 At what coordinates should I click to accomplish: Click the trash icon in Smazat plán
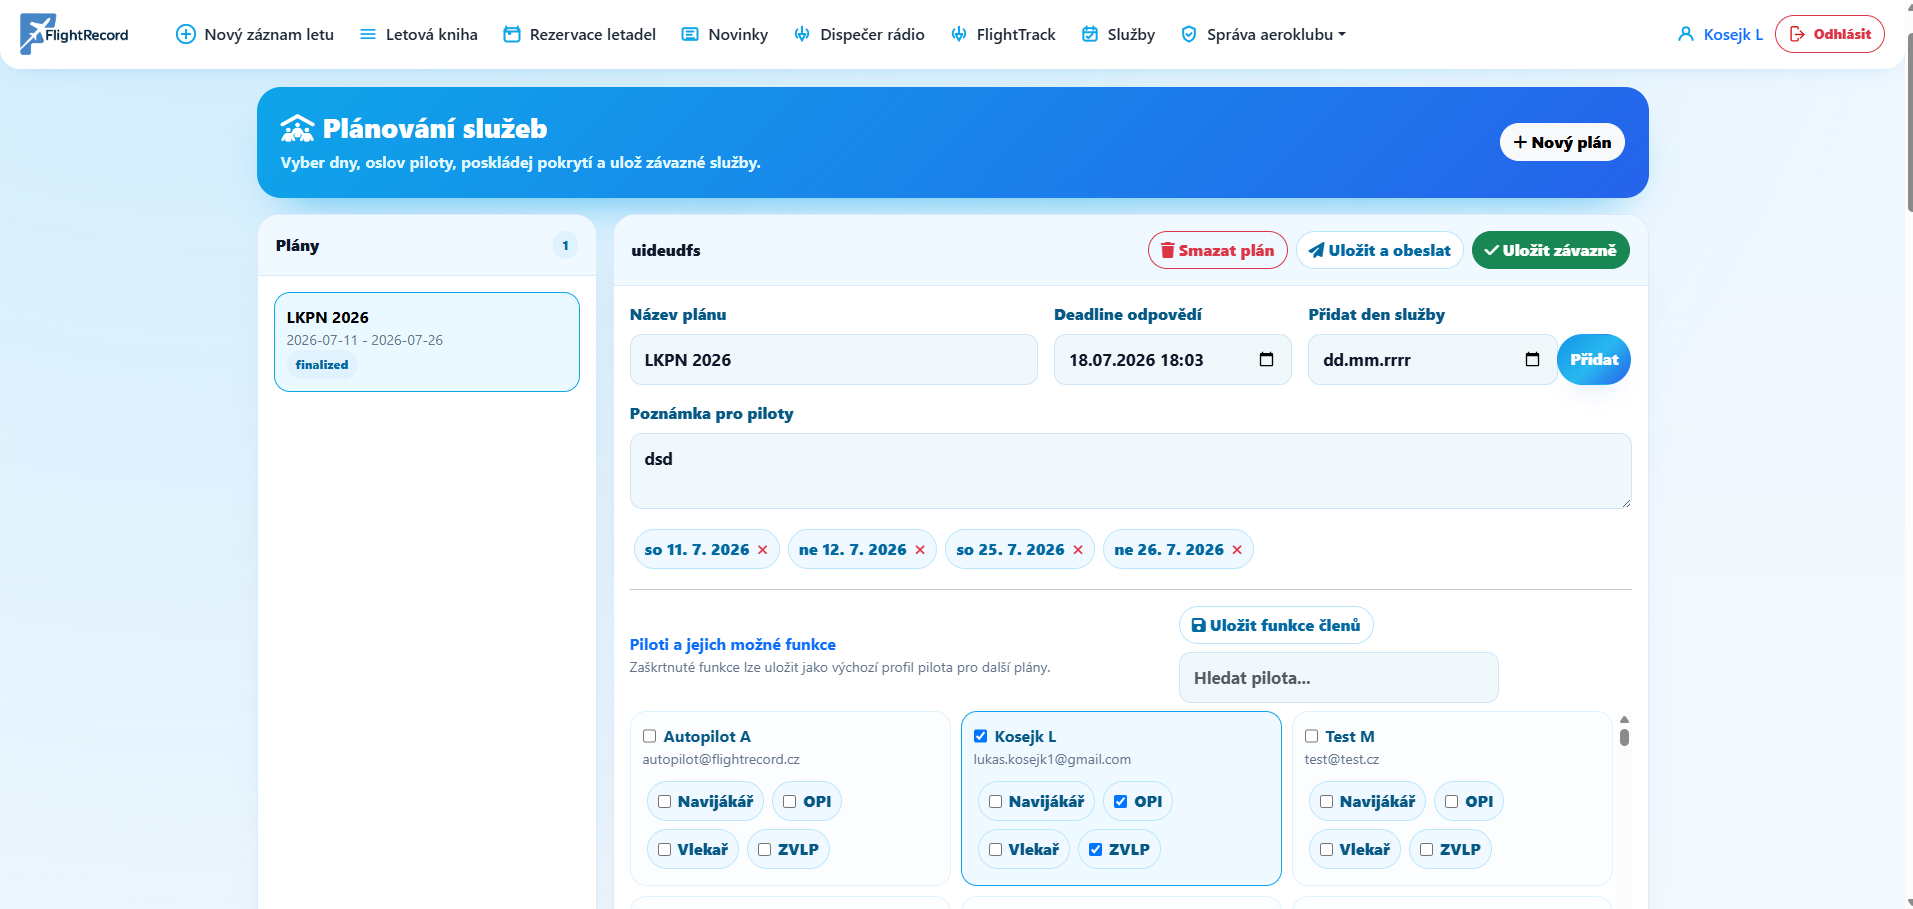click(1167, 250)
